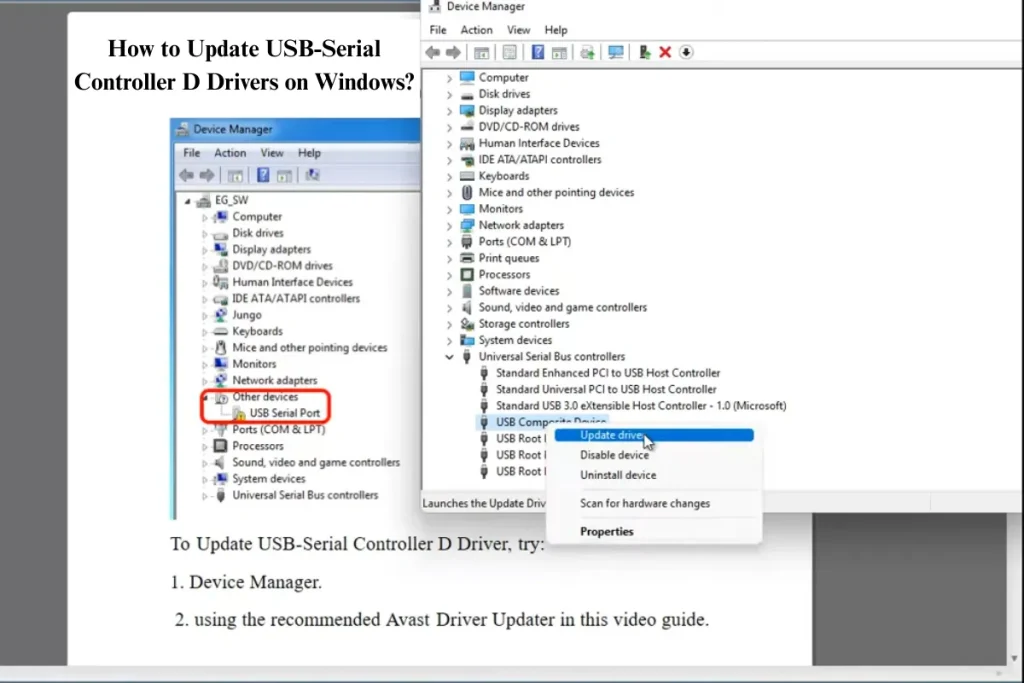Click Scan for hardware changes monitor icon
This screenshot has width=1024, height=683.
(615, 52)
